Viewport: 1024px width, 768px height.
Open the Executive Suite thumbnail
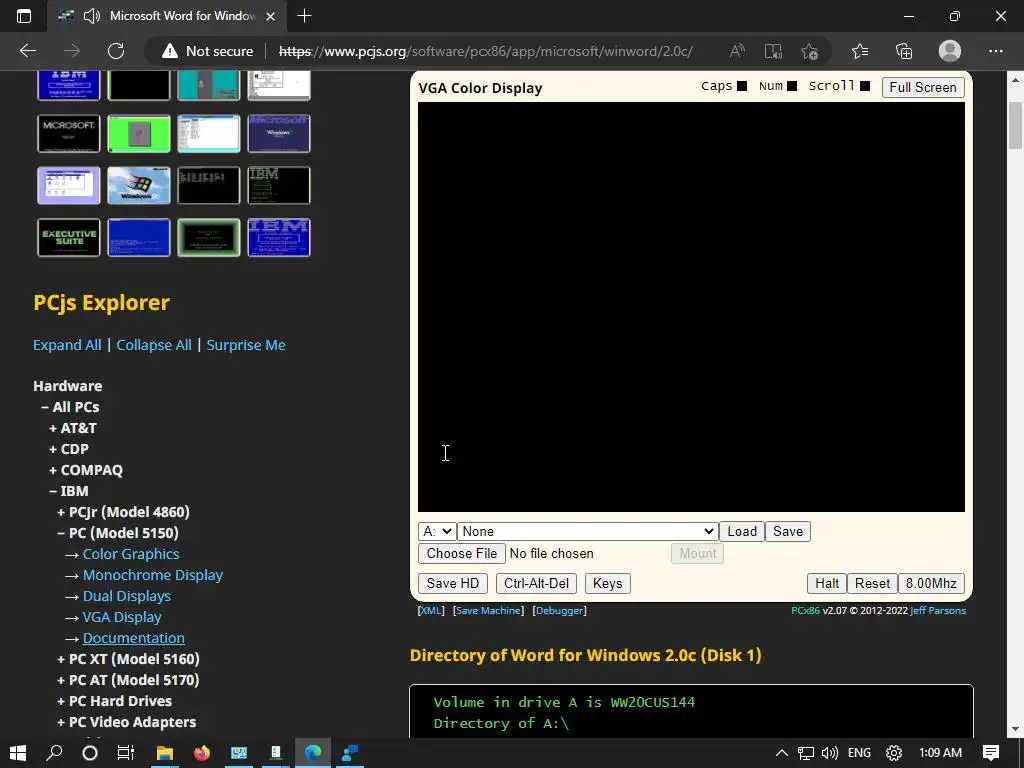pyautogui.click(x=69, y=237)
